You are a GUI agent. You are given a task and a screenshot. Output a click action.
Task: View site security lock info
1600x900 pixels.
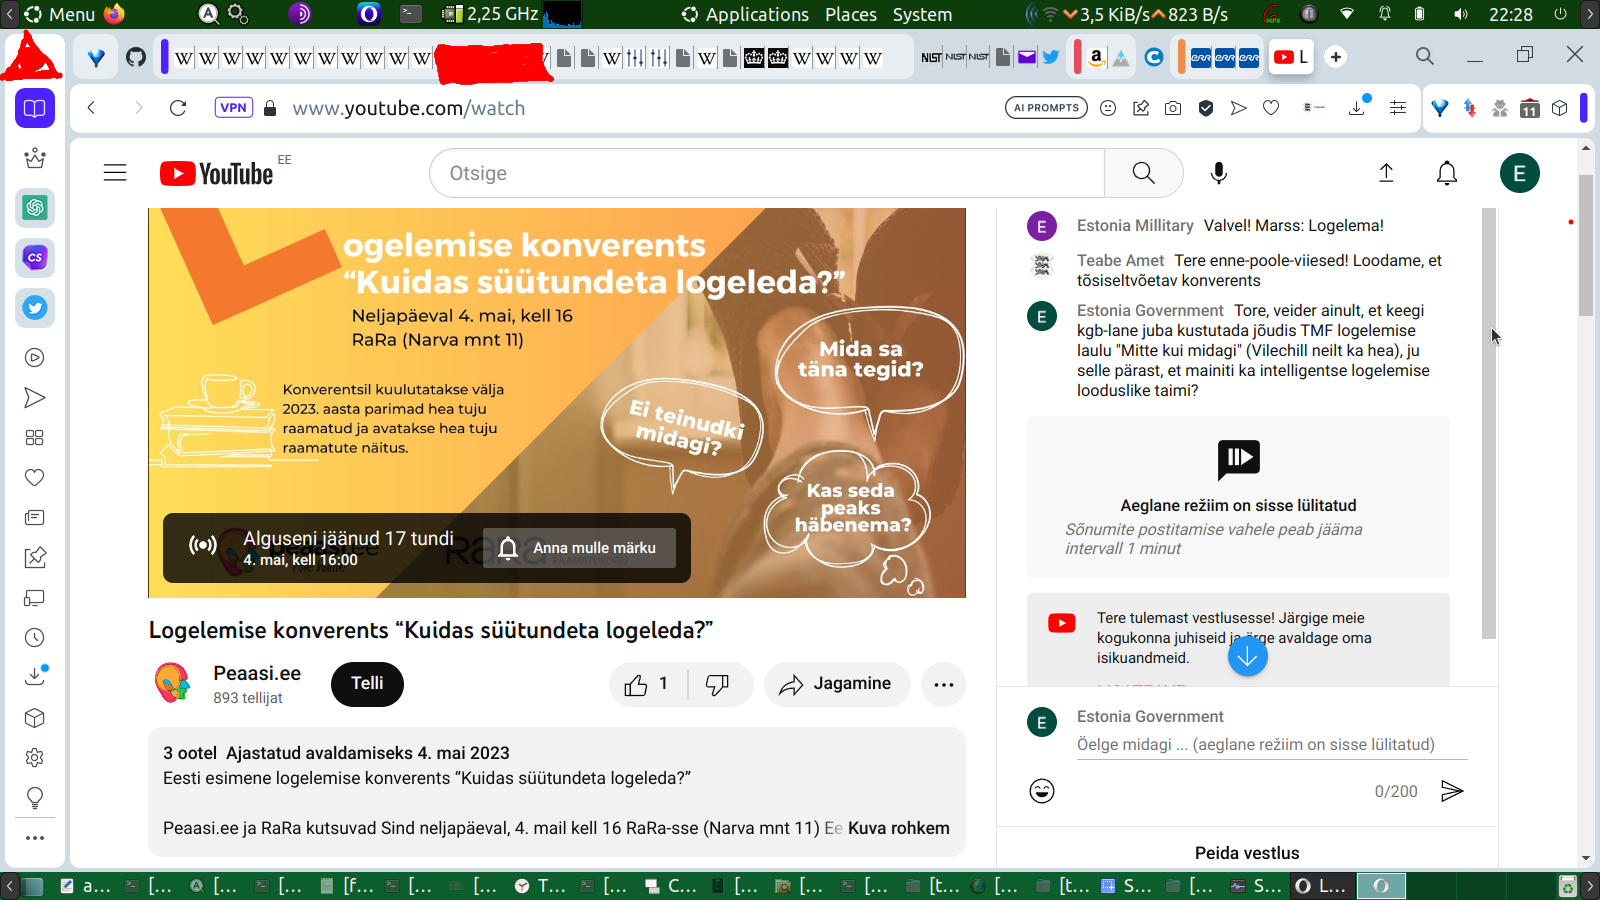(x=269, y=108)
